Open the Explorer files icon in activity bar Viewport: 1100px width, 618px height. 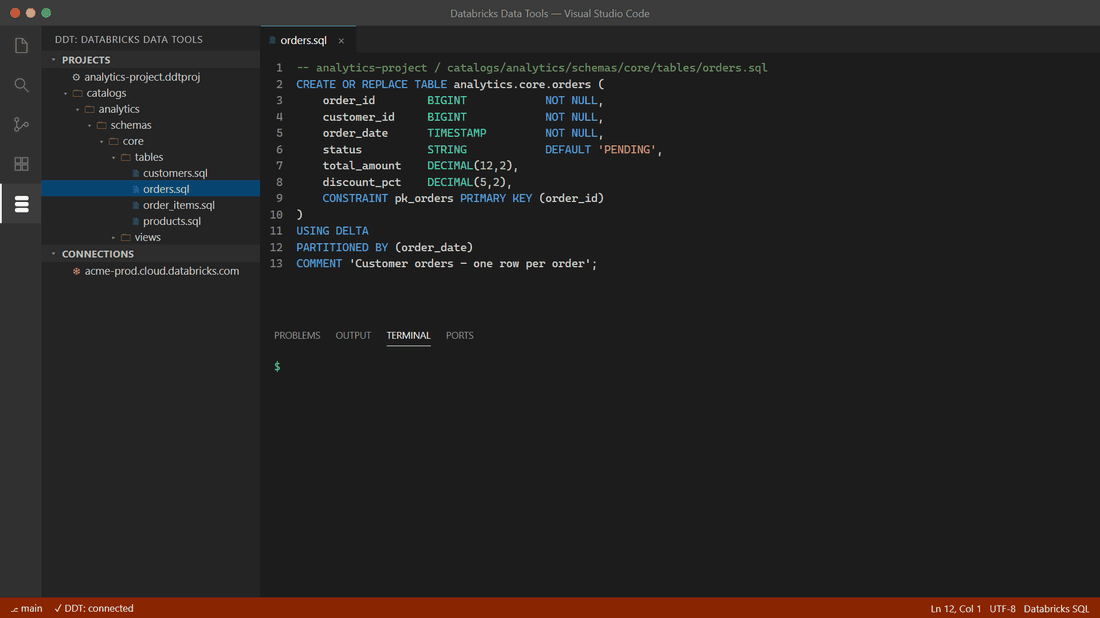[x=21, y=46]
